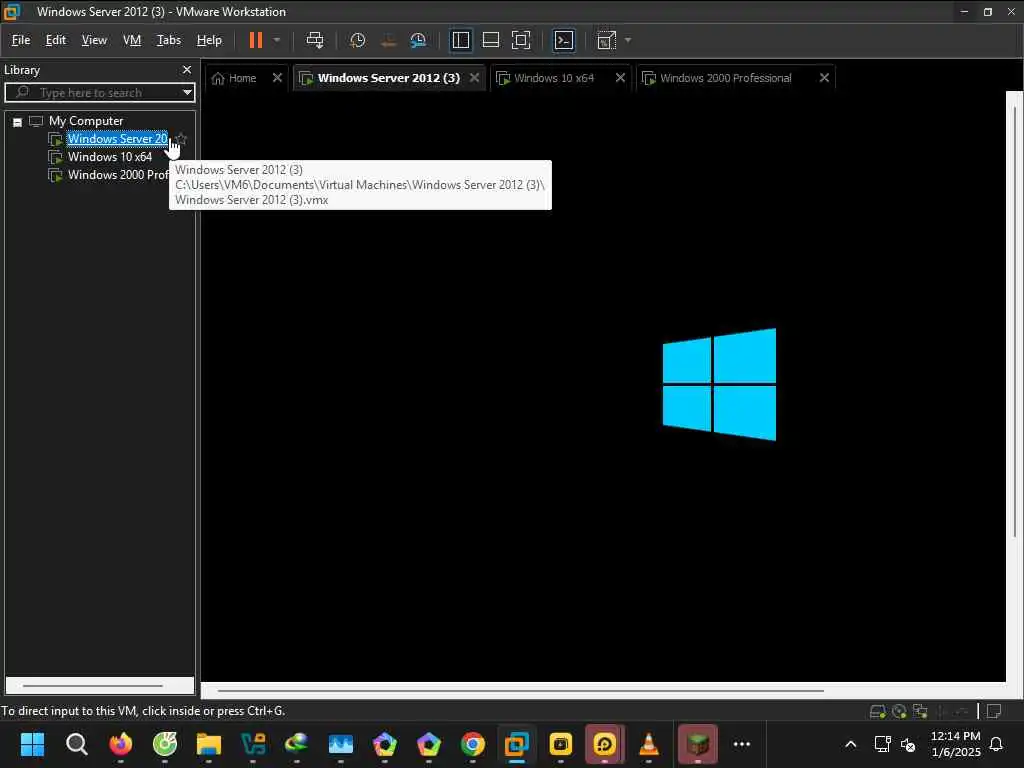Click the stretch guest display icon

pyautogui.click(x=607, y=40)
